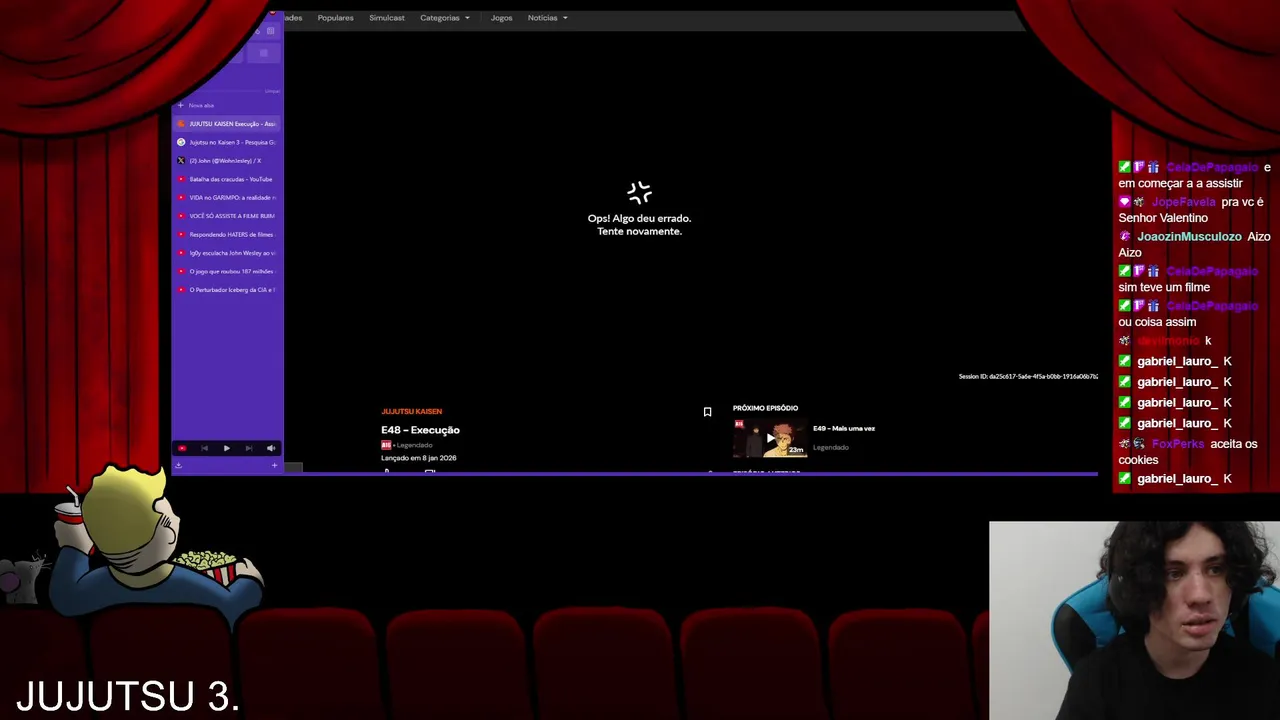
Task: Open VOCÊ SÓ ASSISTE A FILME RUIM tab
Action: coord(227,216)
